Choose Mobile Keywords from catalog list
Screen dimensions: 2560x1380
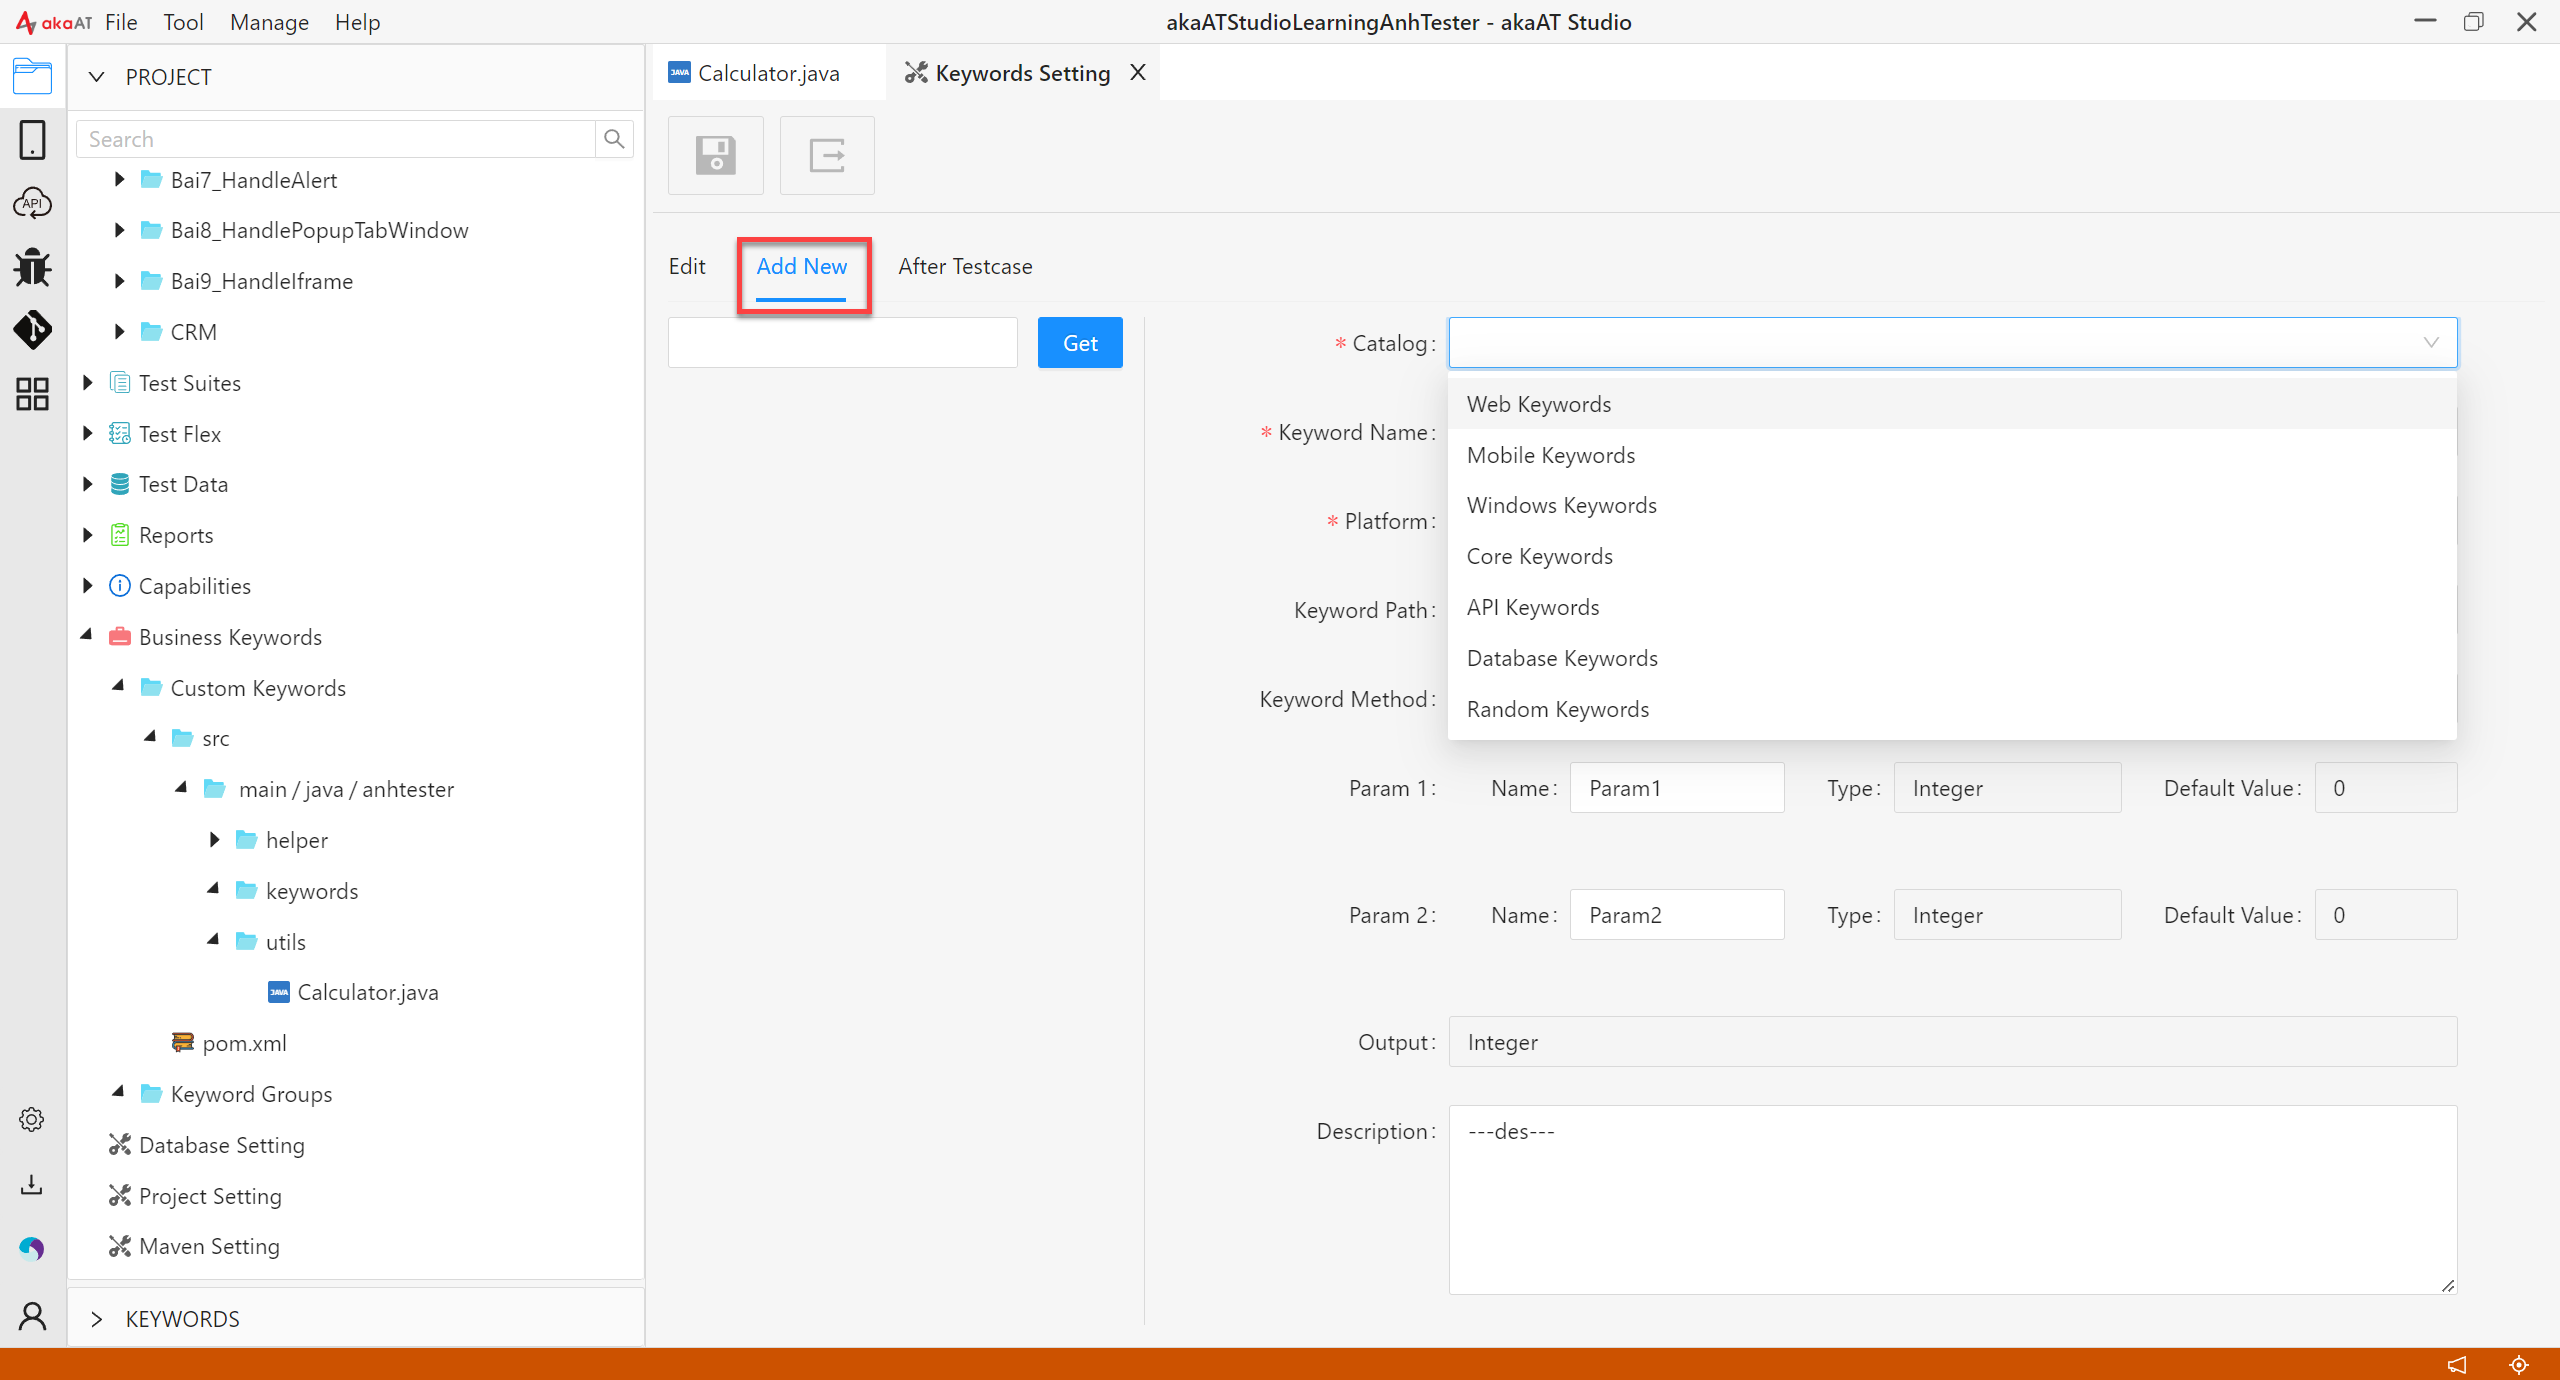1952,455
